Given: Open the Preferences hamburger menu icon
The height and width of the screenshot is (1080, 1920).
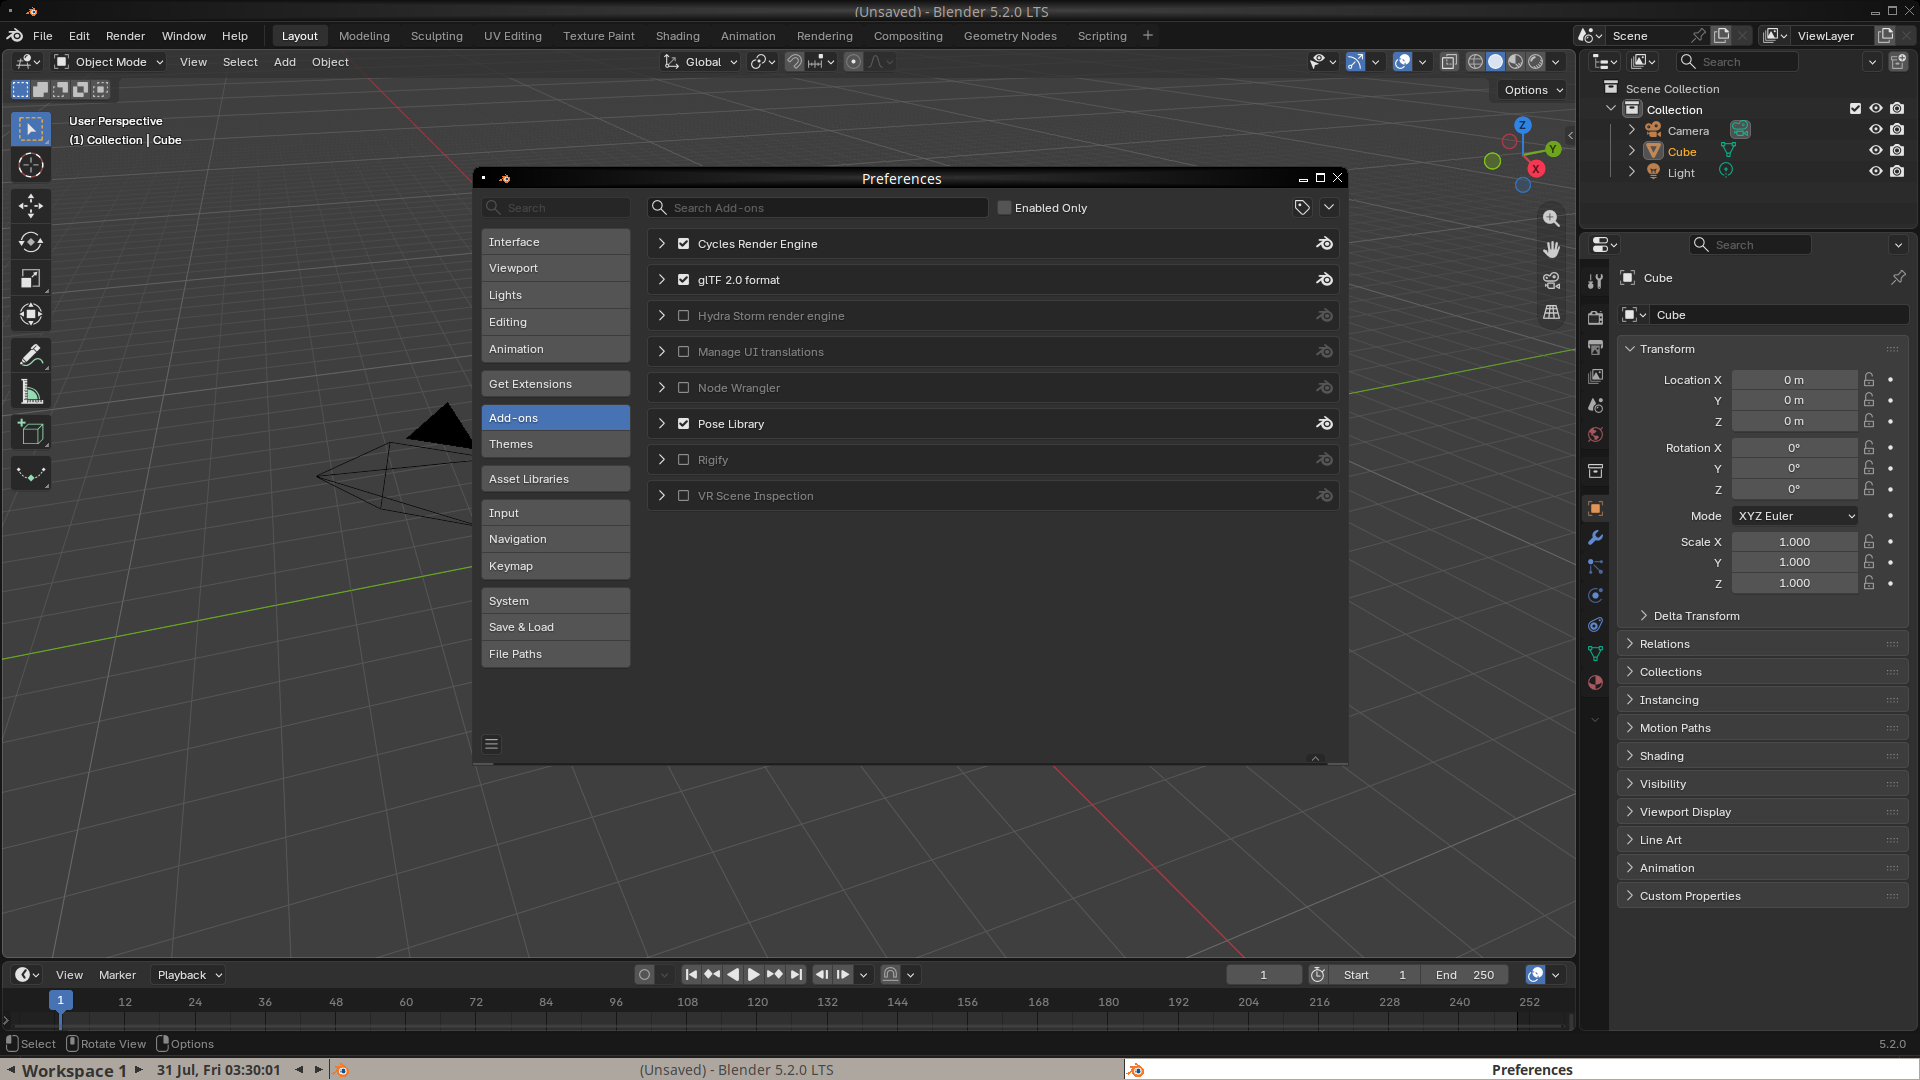Looking at the screenshot, I should point(491,744).
